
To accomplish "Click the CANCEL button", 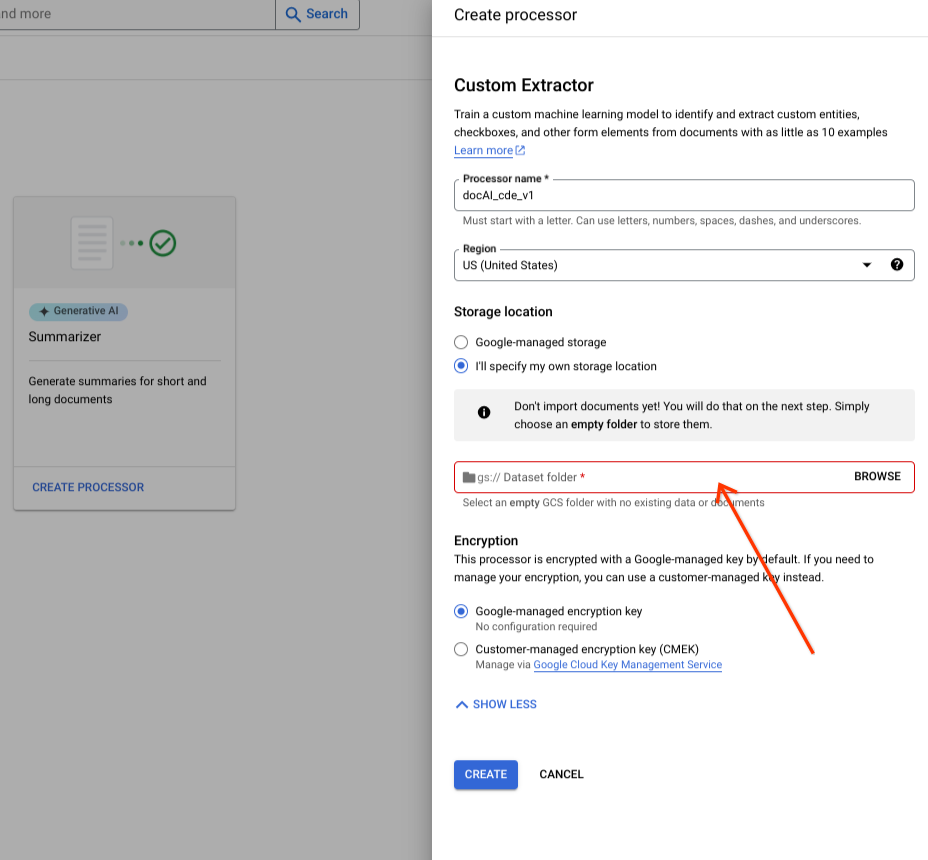I will point(561,774).
